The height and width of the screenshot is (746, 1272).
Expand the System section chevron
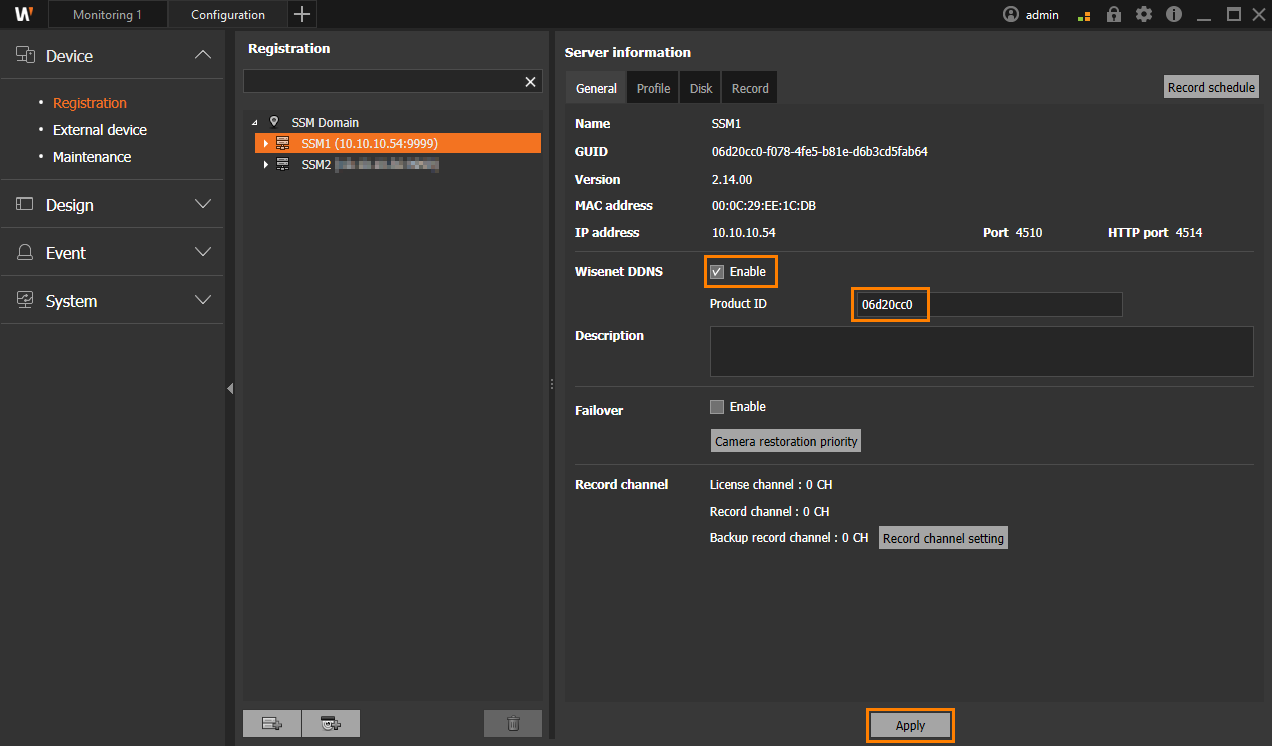(x=203, y=300)
